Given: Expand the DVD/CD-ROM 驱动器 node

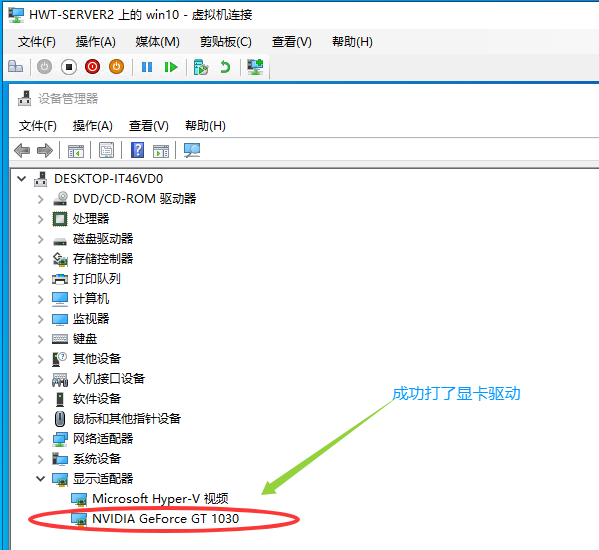Looking at the screenshot, I should click(40, 199).
